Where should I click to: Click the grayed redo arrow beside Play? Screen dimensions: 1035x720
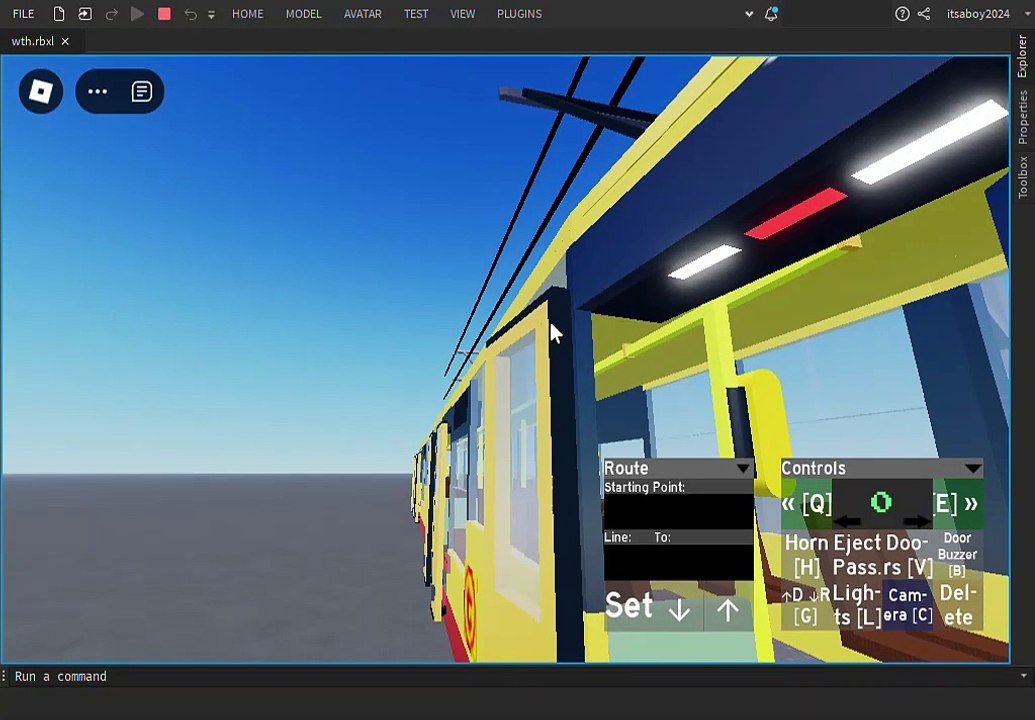(112, 14)
